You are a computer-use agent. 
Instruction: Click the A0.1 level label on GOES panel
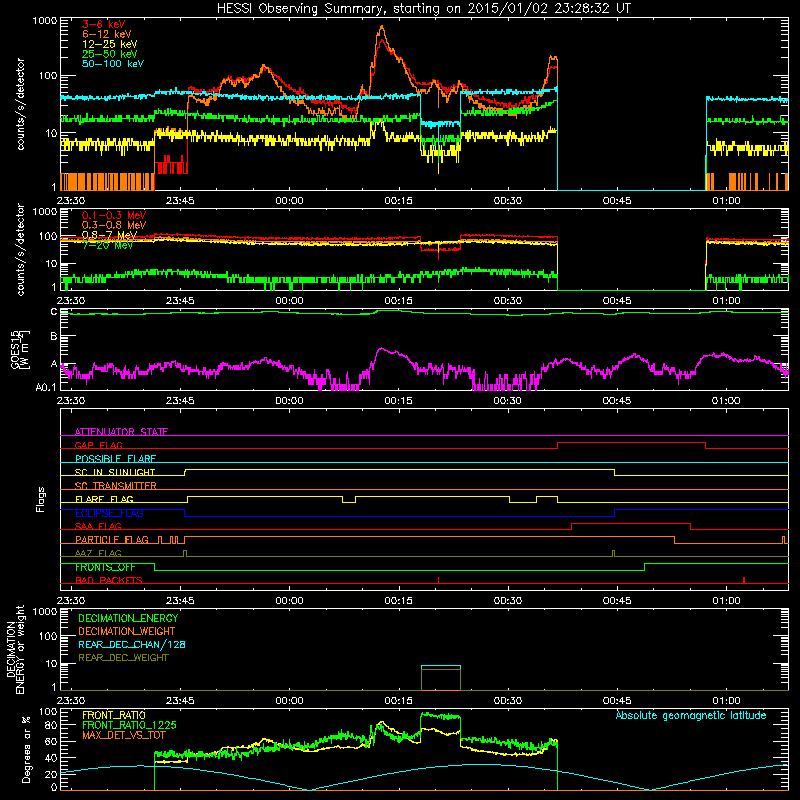point(46,388)
